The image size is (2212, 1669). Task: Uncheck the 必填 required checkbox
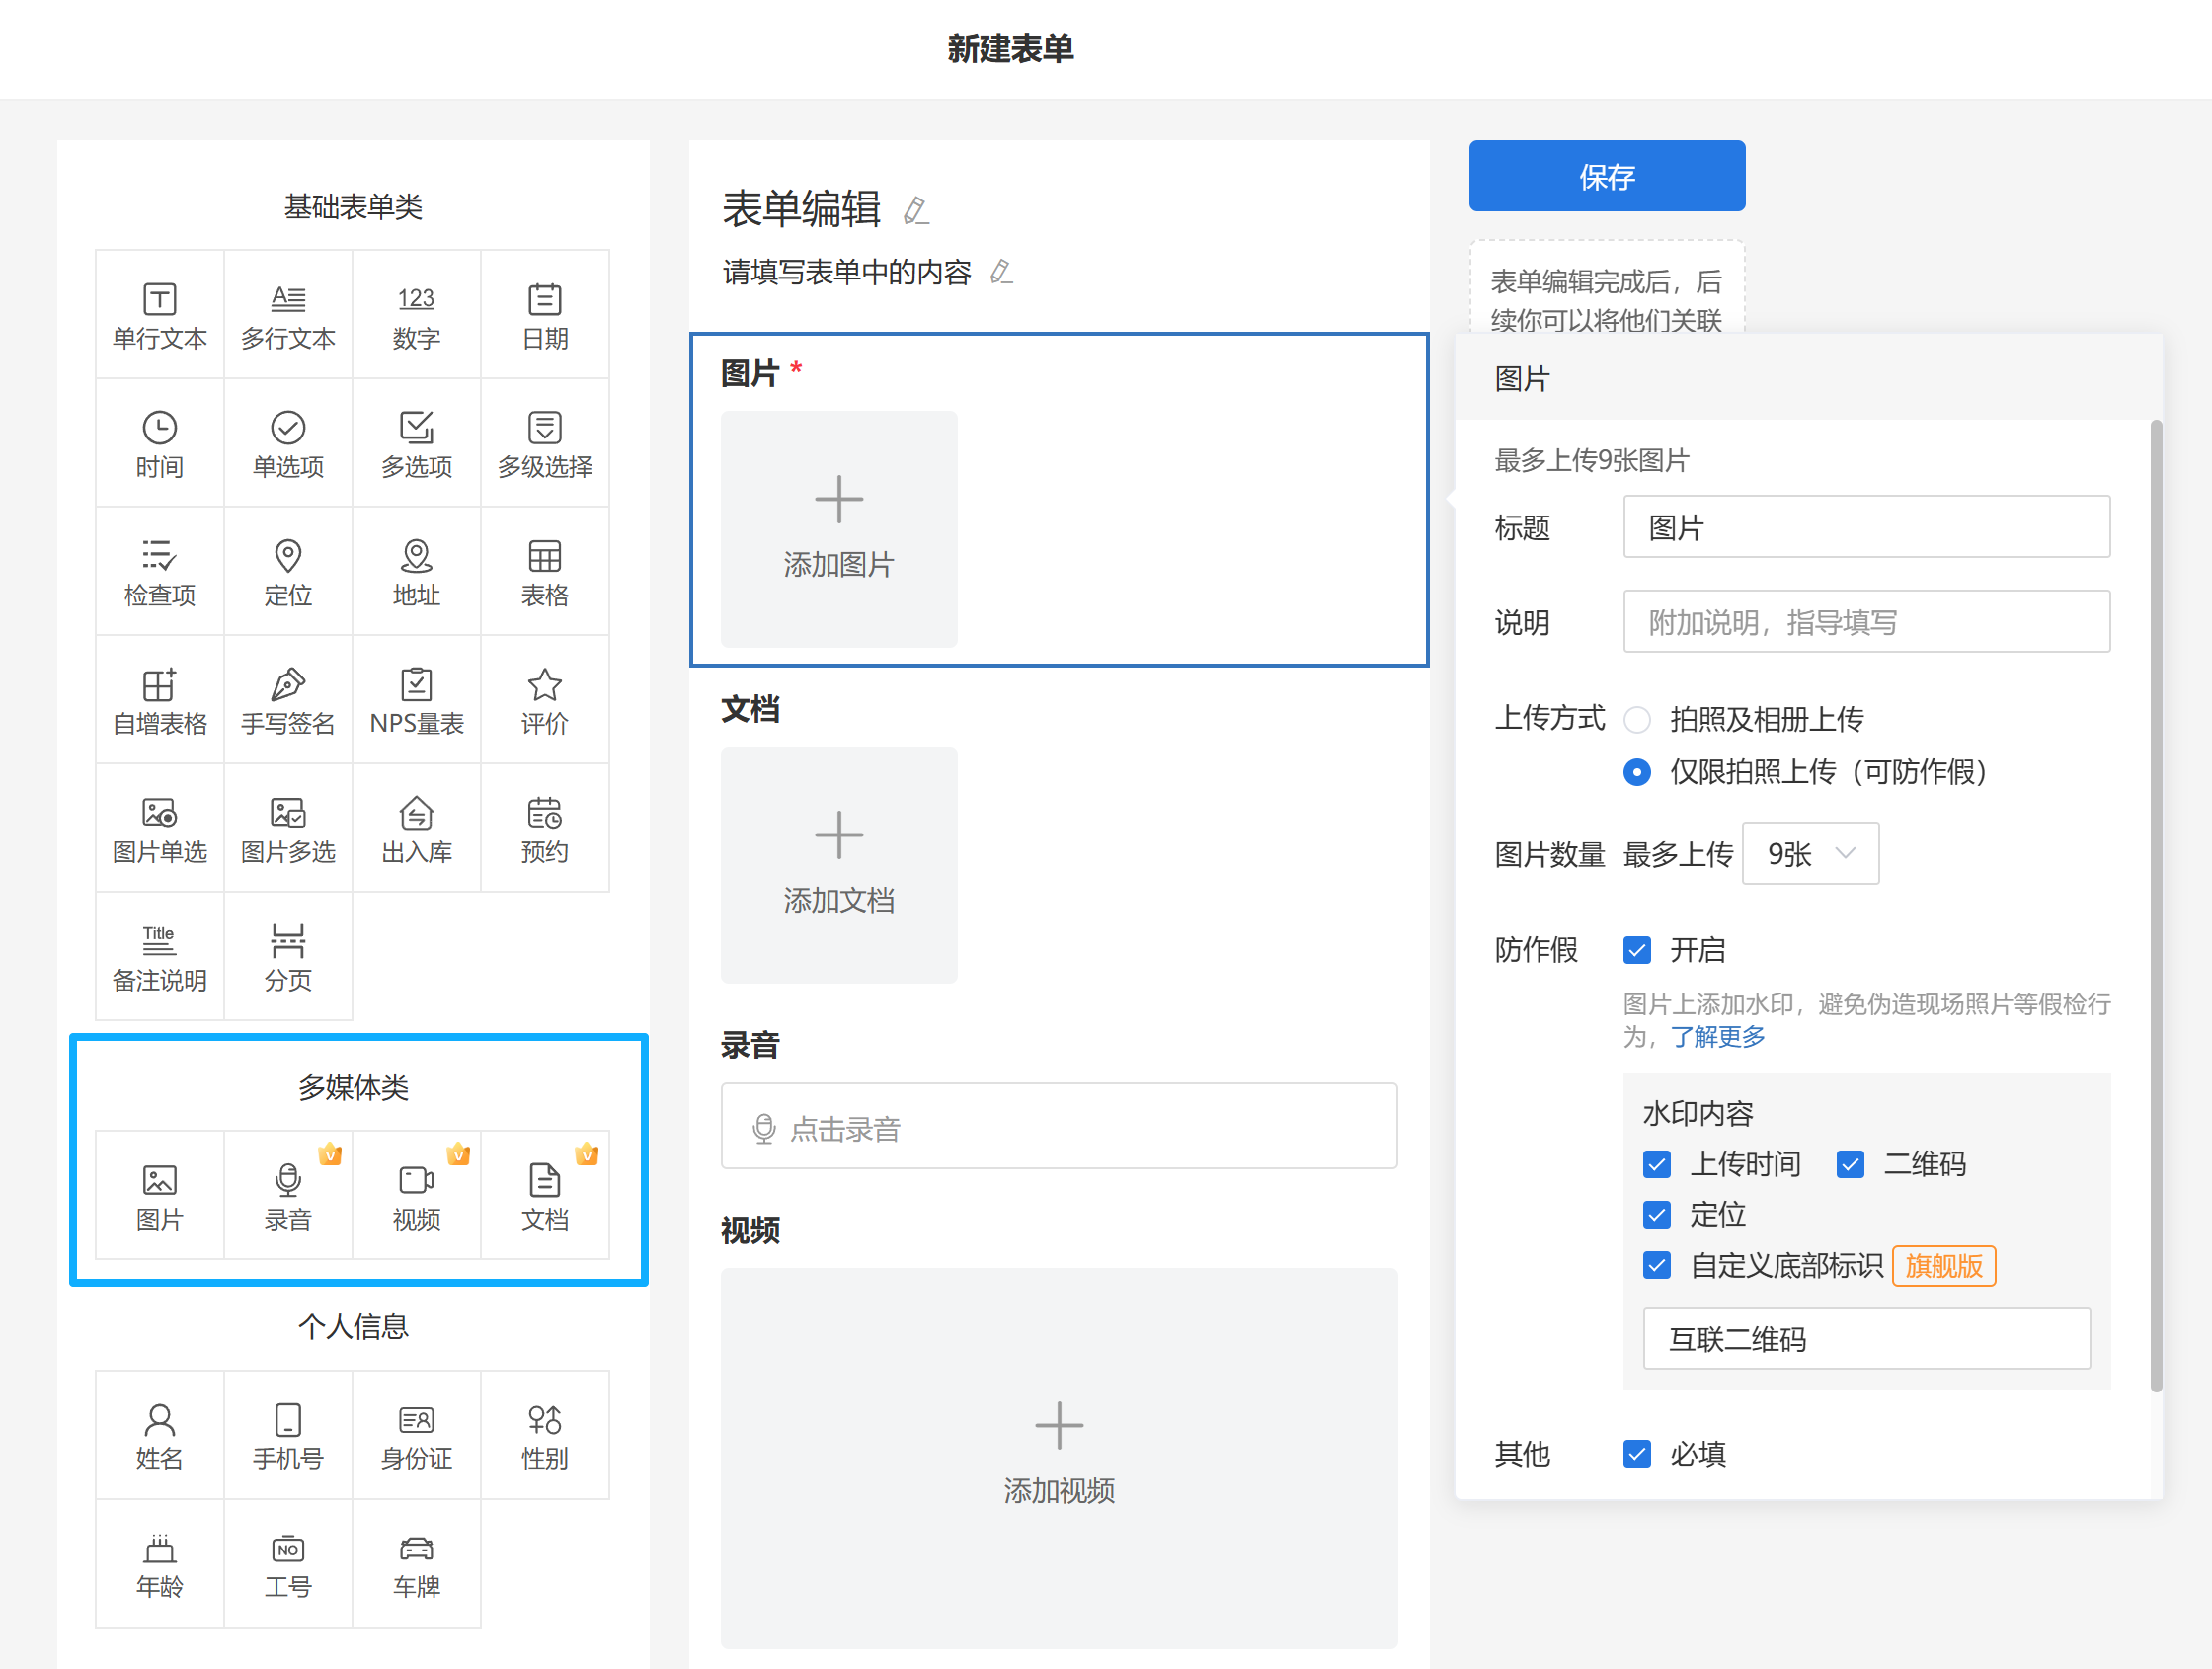point(1637,1453)
